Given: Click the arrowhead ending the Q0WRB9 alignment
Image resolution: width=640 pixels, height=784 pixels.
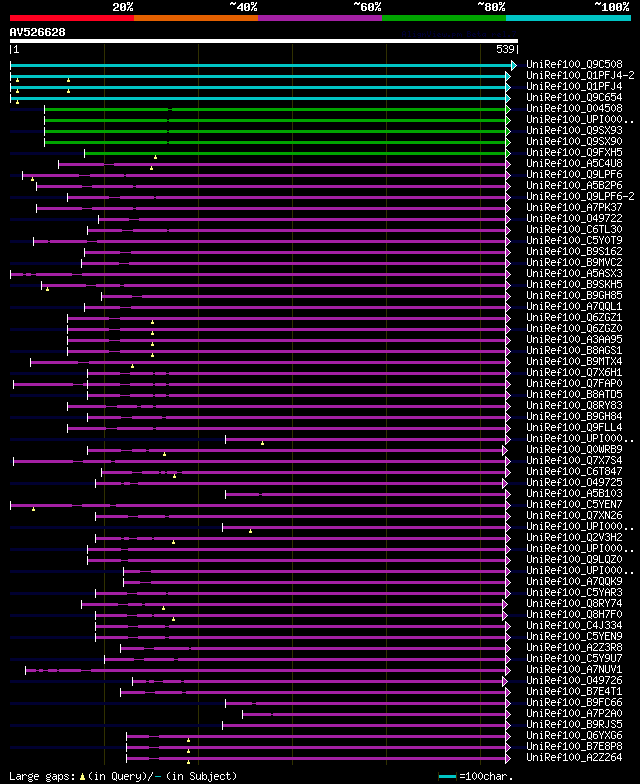Looking at the screenshot, I should (505, 450).
